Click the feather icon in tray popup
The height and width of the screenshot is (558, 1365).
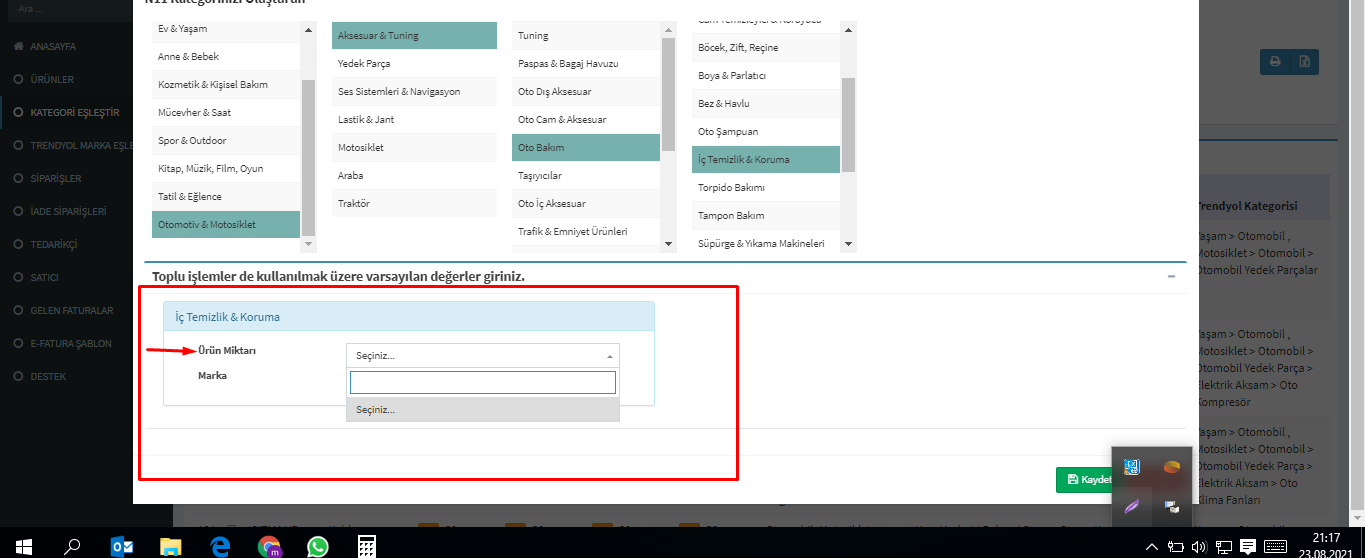(x=1132, y=506)
